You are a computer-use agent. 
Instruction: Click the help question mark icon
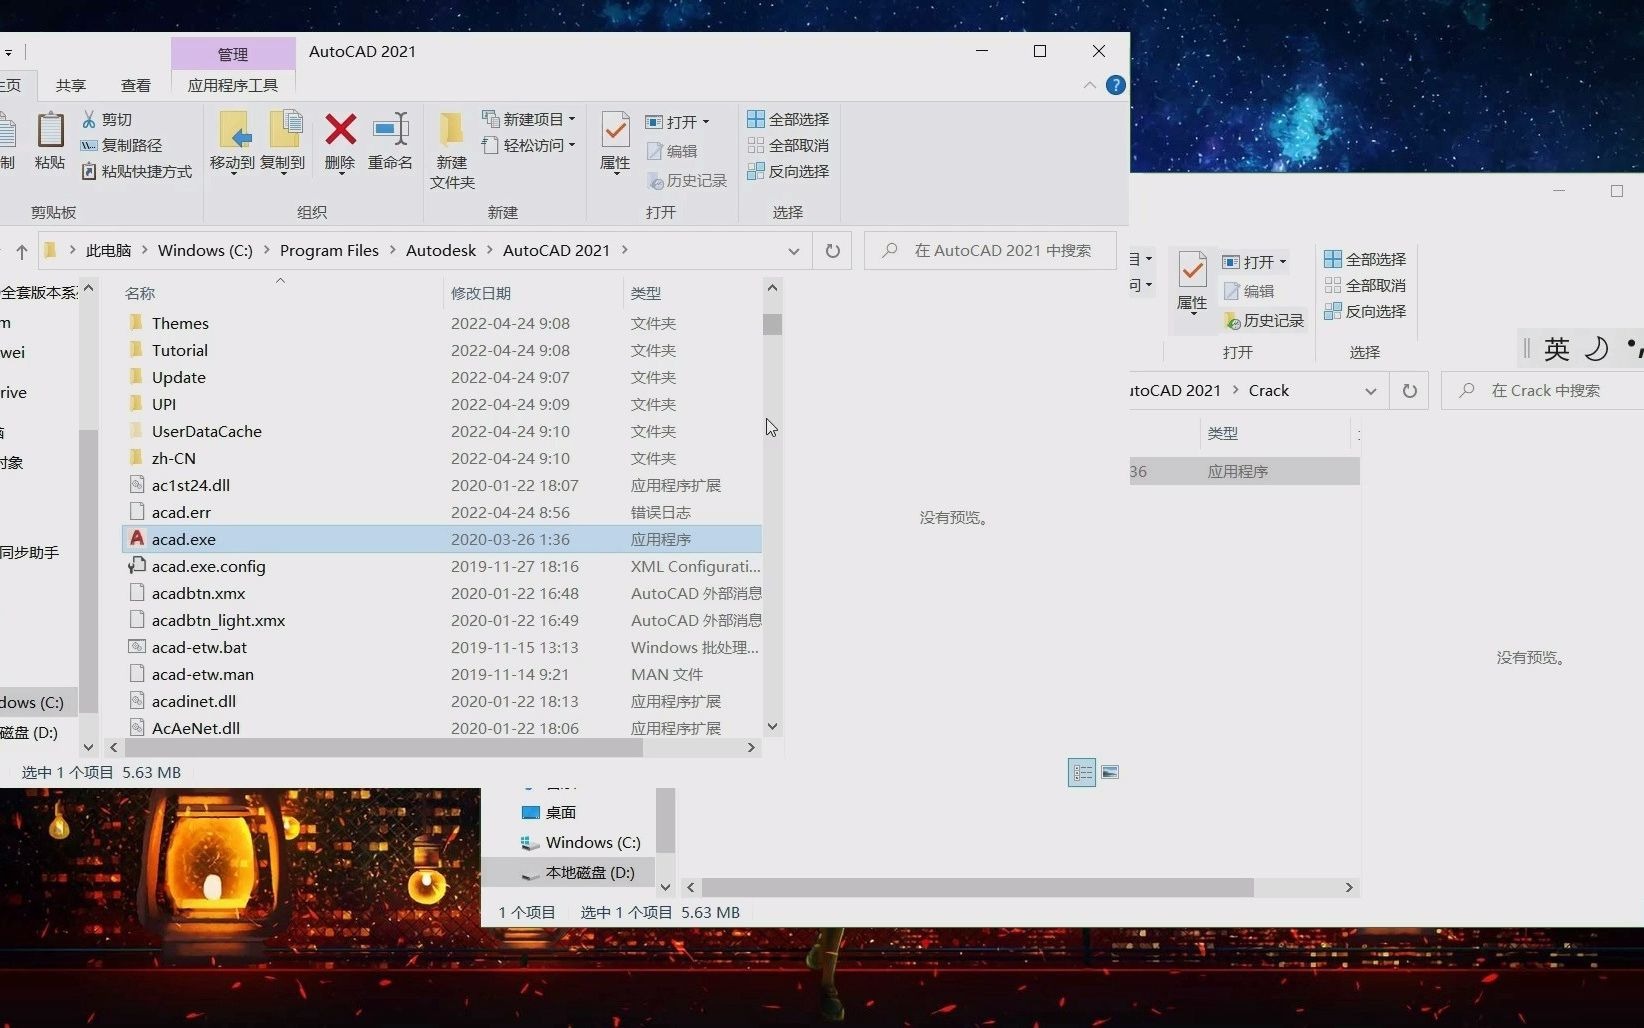tap(1116, 85)
